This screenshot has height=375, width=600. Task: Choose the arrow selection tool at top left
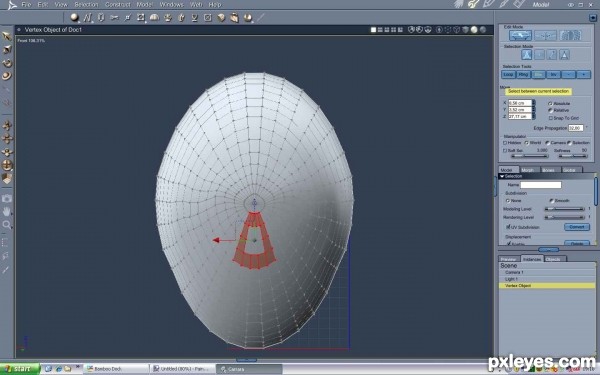pyautogui.click(x=7, y=36)
